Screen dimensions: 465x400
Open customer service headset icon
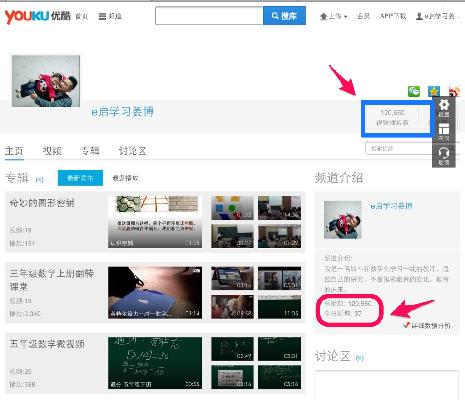pos(444,156)
